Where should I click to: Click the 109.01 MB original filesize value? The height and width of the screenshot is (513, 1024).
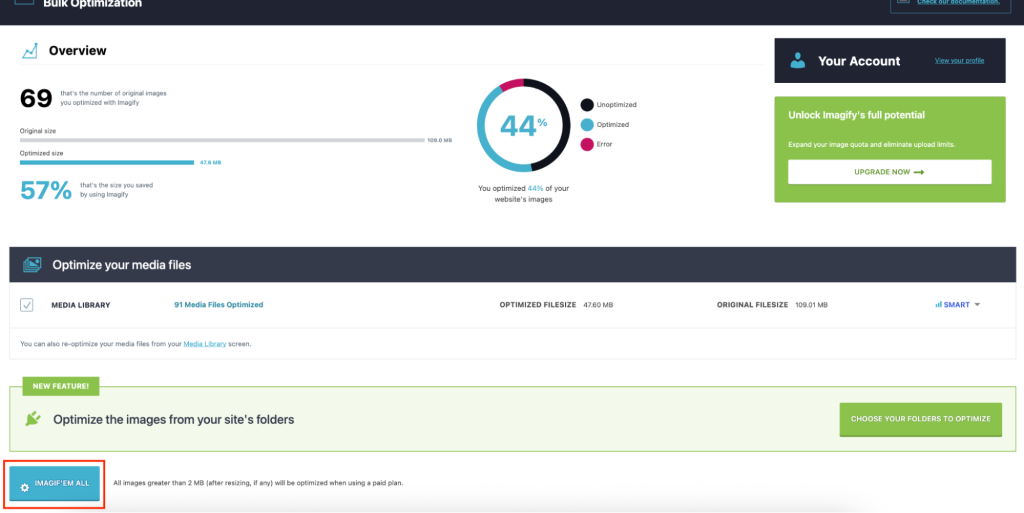point(812,305)
